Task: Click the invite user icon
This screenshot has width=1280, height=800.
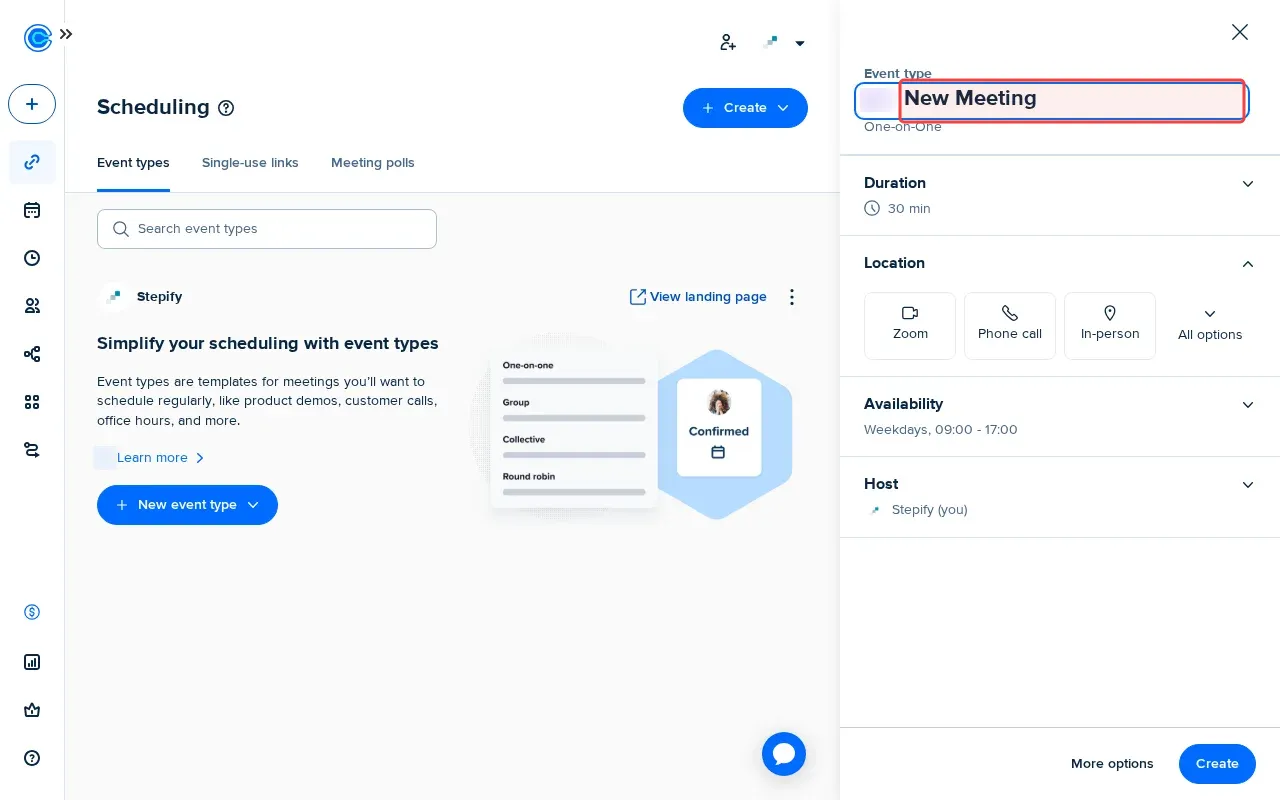Action: 728,43
